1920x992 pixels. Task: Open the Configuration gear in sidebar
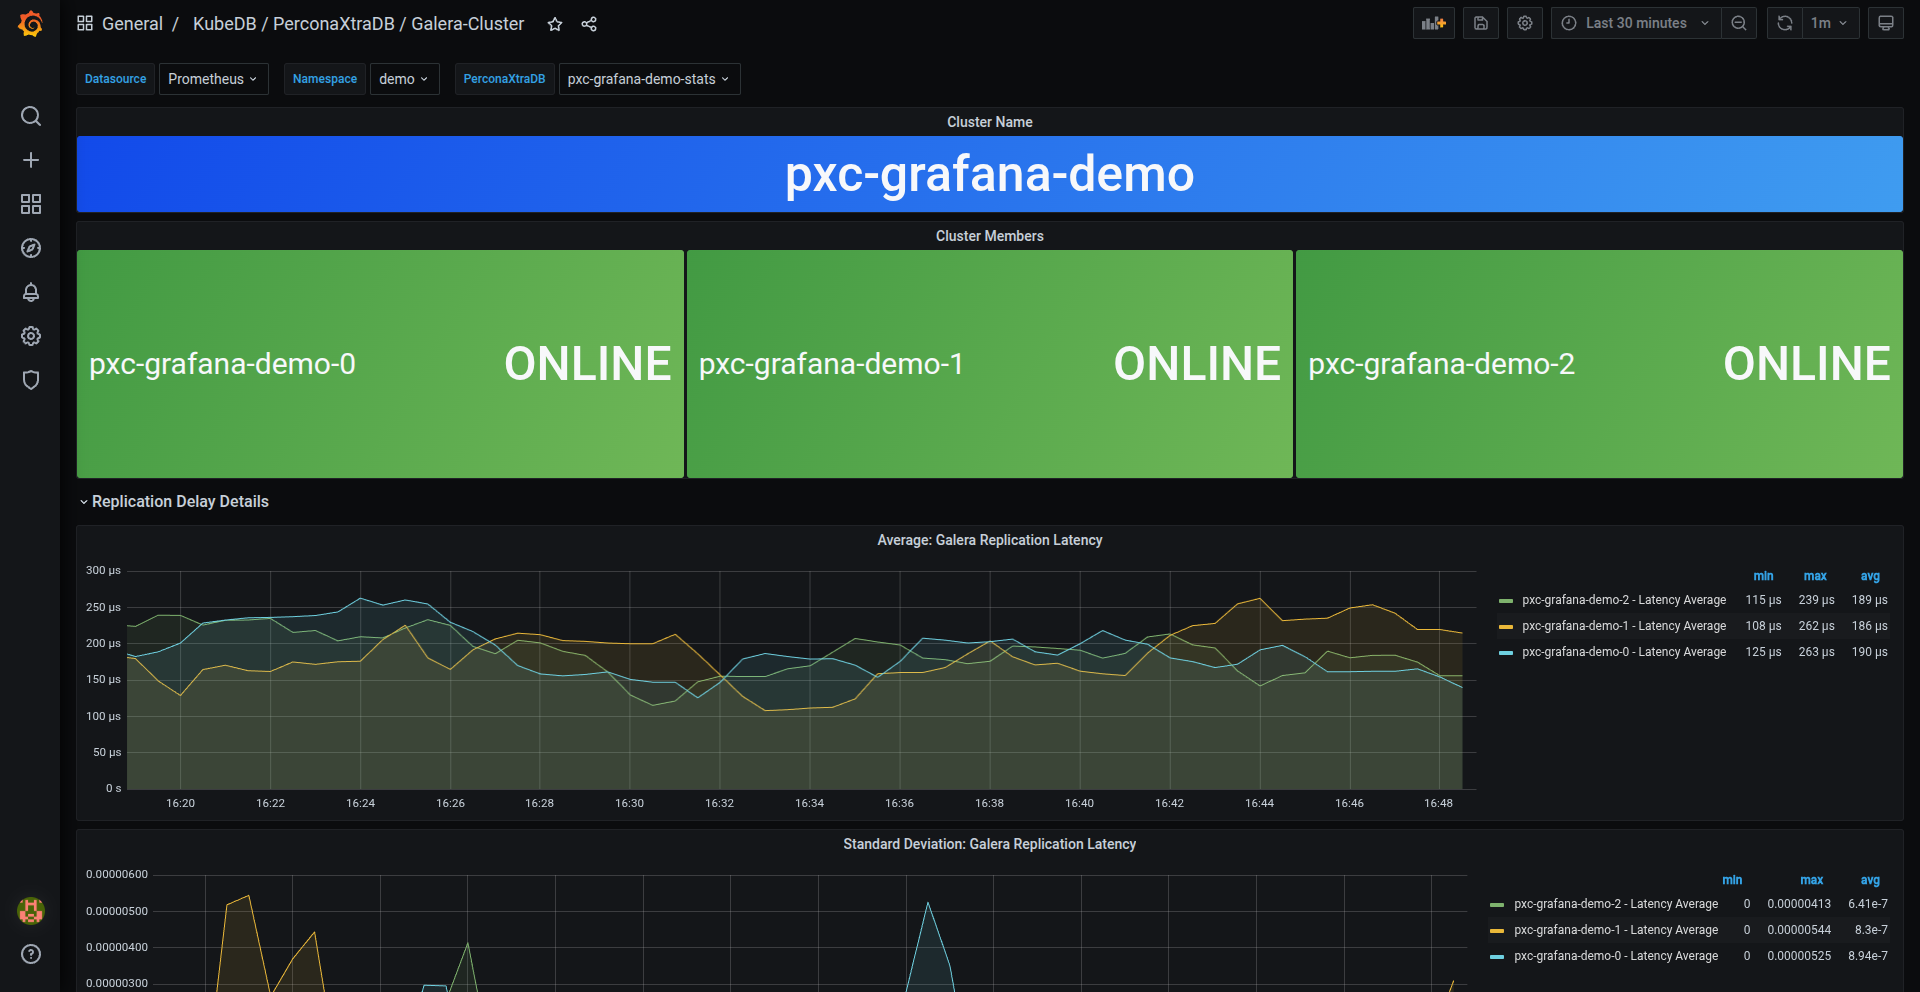31,336
